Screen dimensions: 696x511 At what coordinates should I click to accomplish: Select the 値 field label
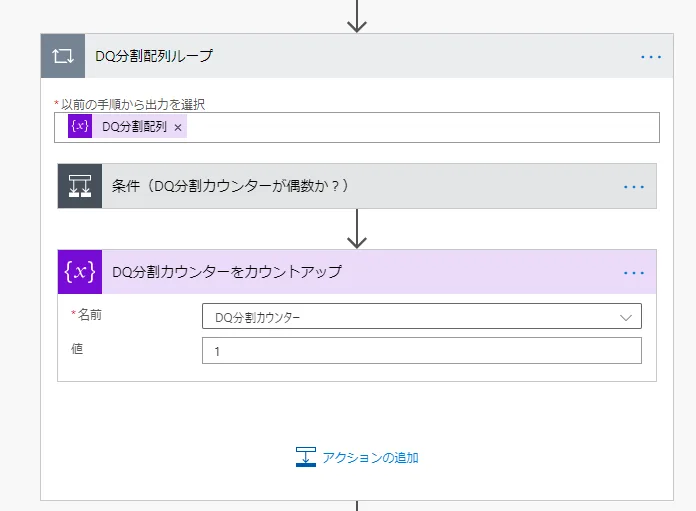point(77,349)
